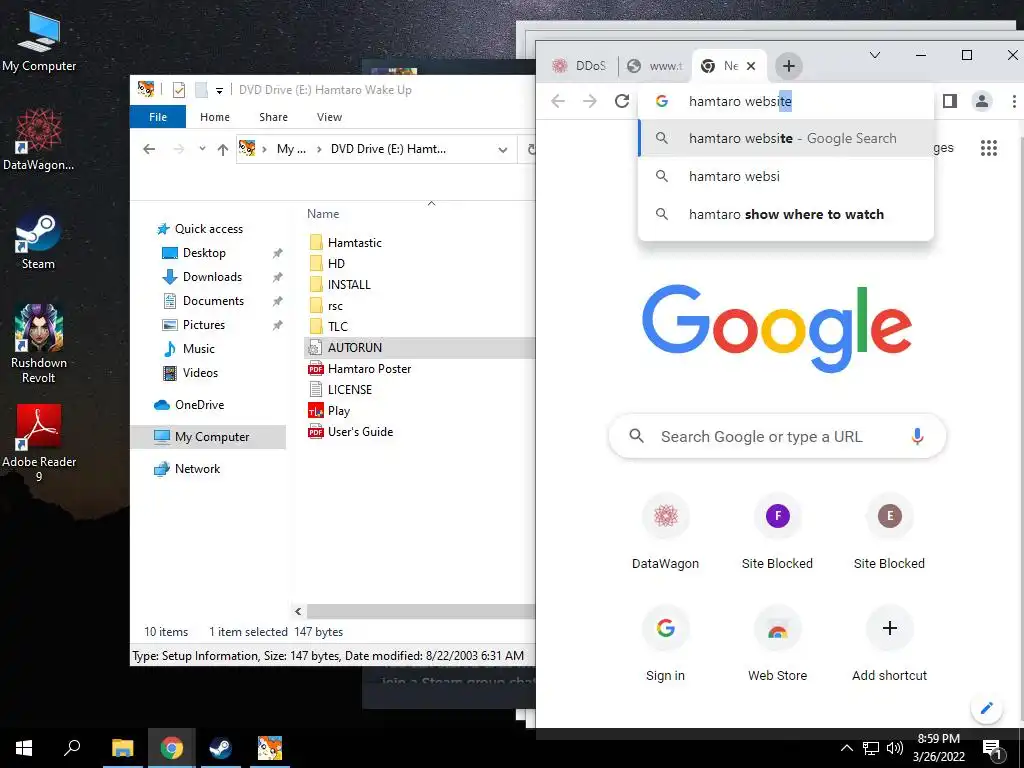1024x768 pixels.
Task: Click the Properties checkmark quick-access icon
Action: [x=179, y=90]
